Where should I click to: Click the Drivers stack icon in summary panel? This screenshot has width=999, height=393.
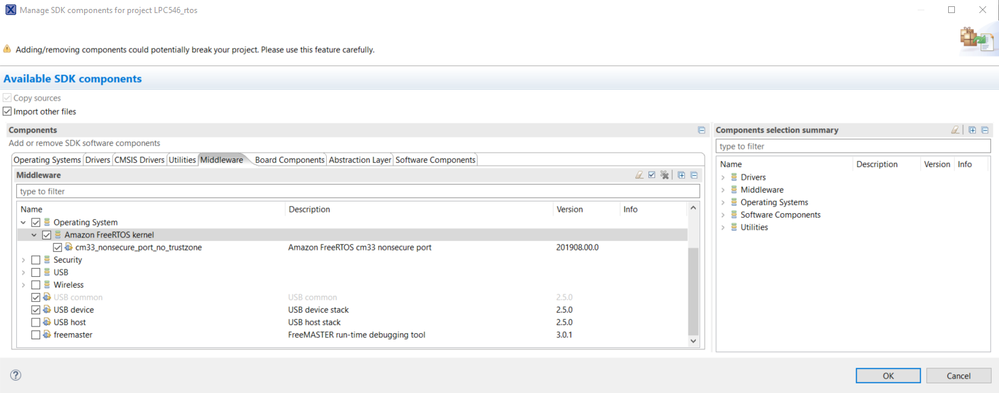pos(734,177)
